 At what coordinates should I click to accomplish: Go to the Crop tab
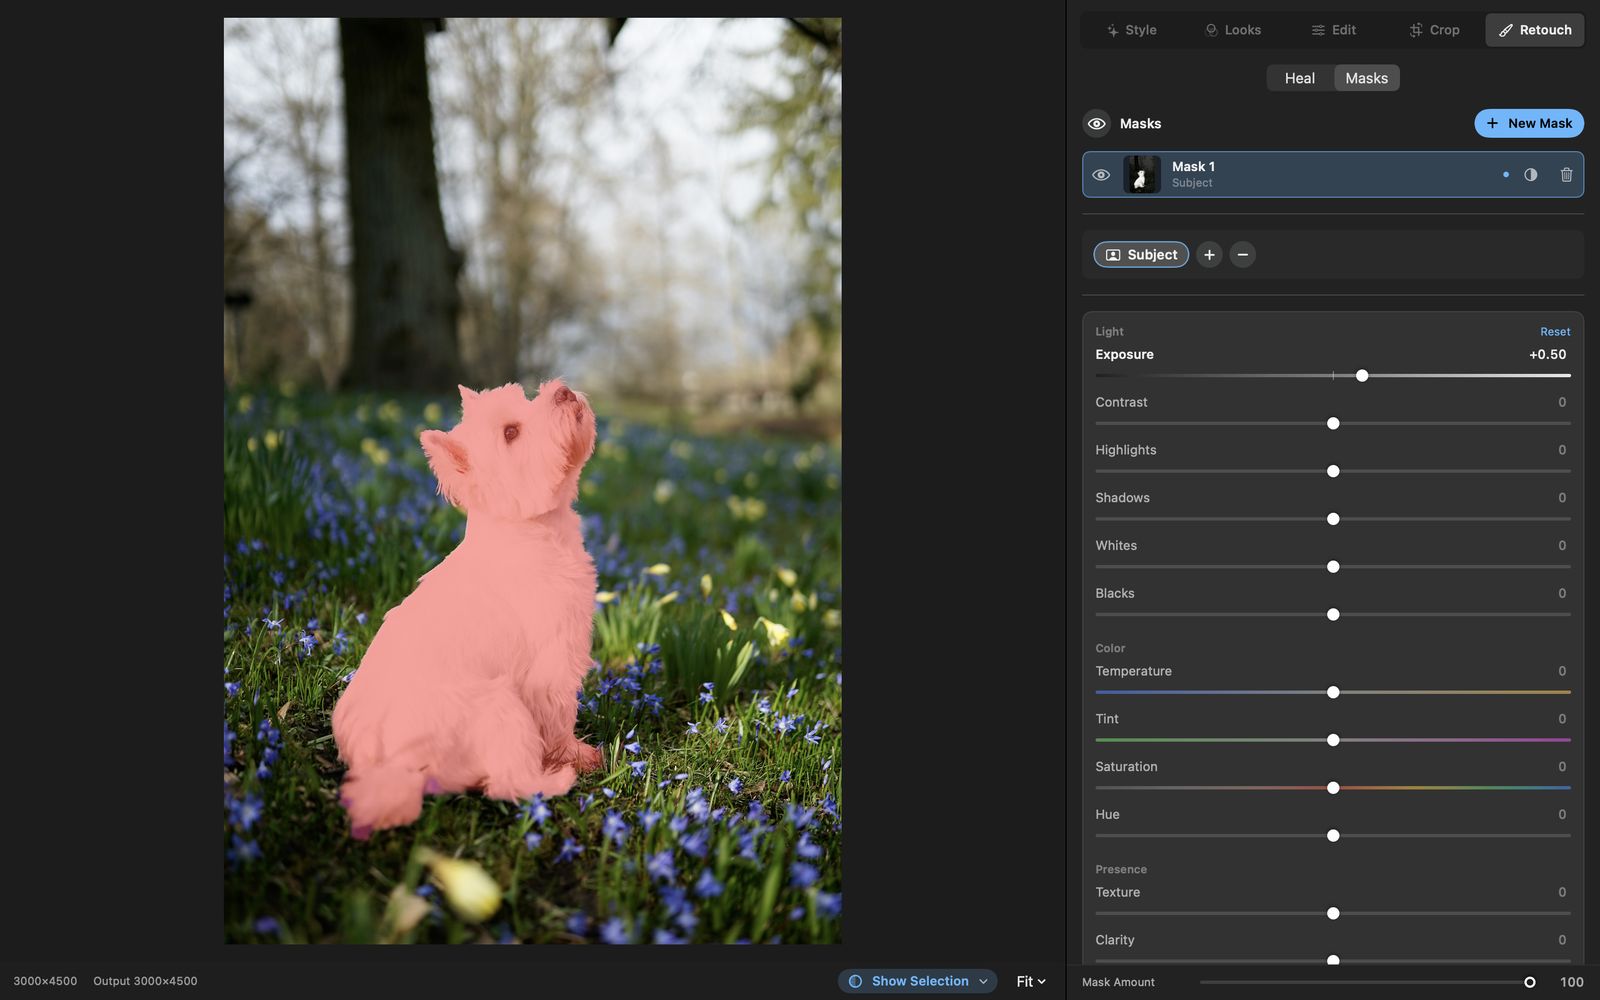click(x=1435, y=30)
